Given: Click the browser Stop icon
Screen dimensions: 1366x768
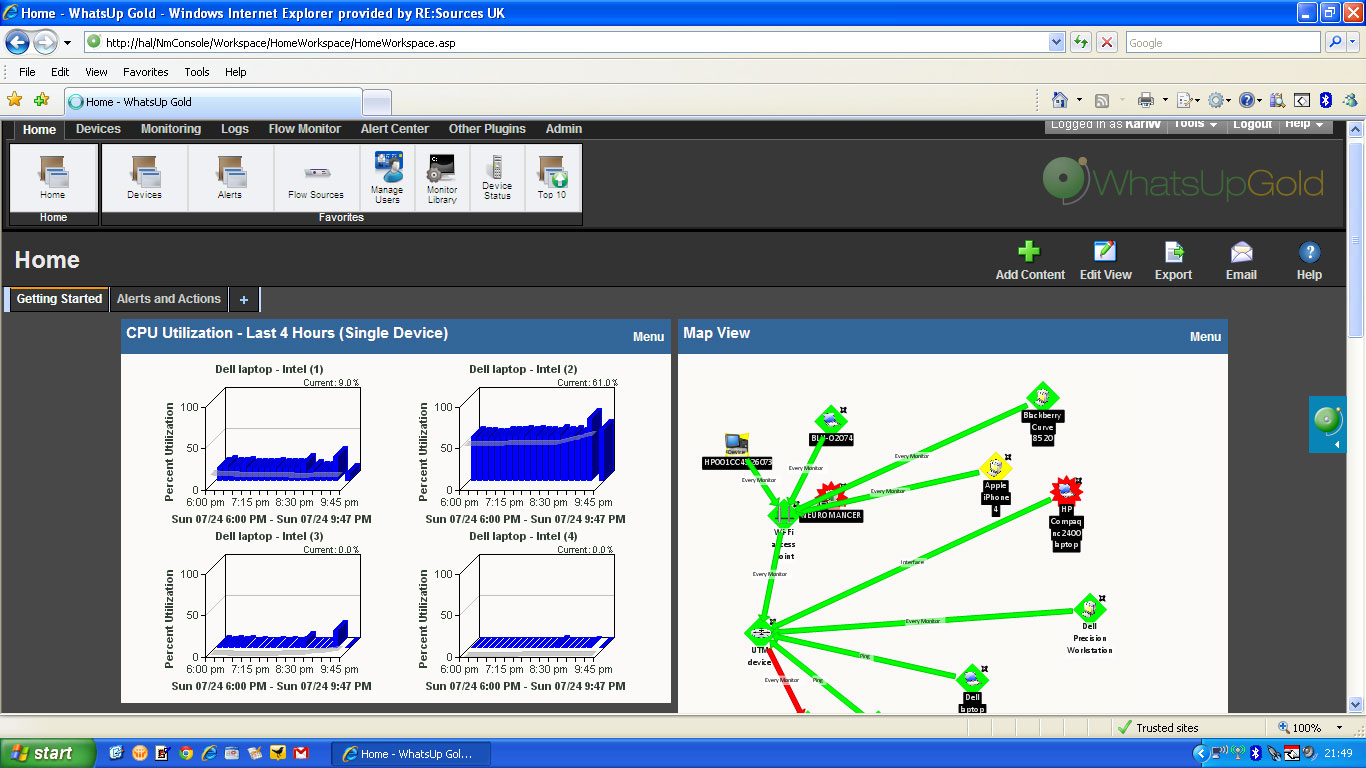Looking at the screenshot, I should coord(1107,42).
